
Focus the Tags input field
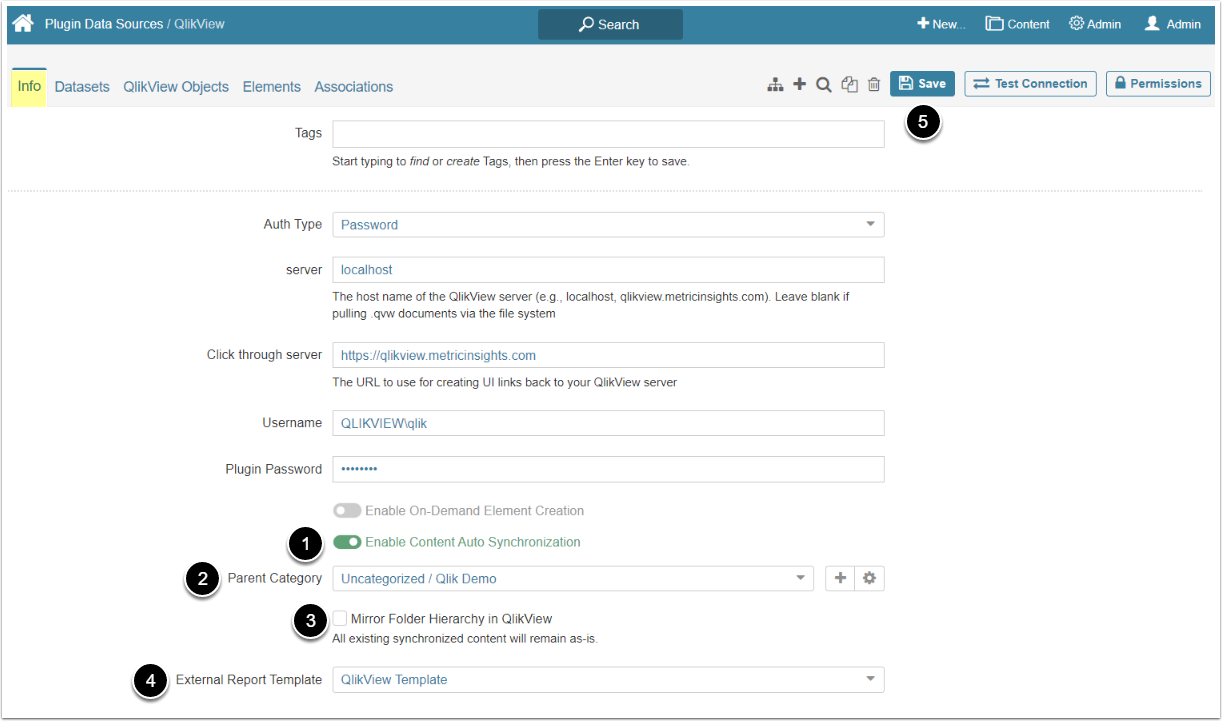click(x=608, y=134)
